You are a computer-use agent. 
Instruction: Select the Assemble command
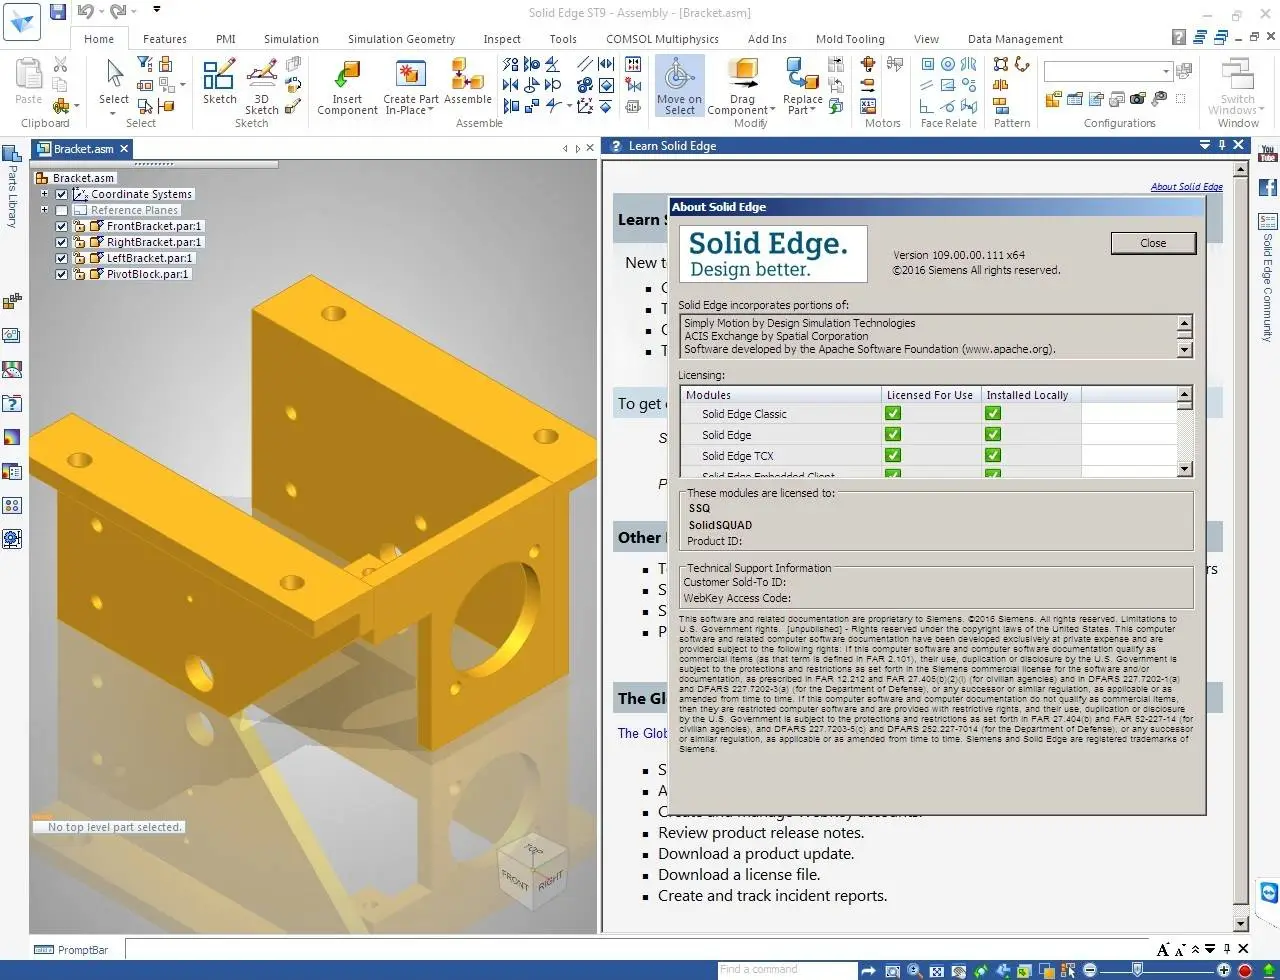coord(467,81)
